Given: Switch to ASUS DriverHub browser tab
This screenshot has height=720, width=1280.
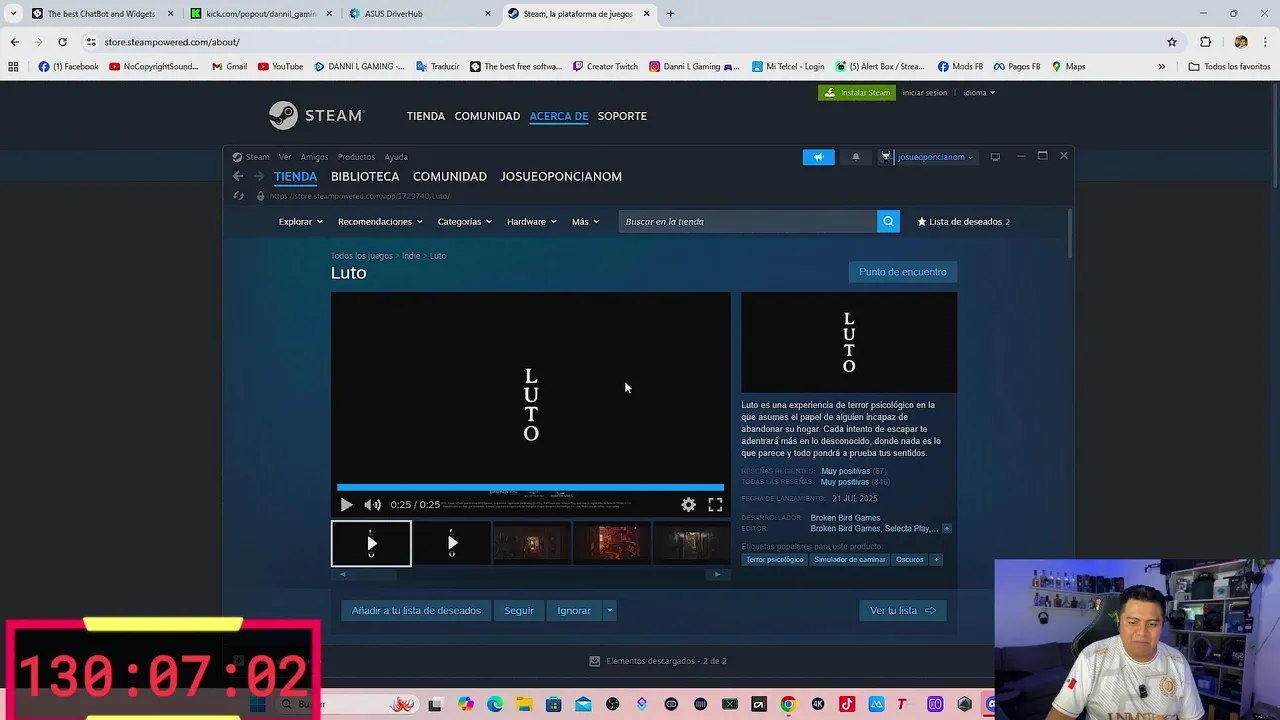Looking at the screenshot, I should (420, 14).
